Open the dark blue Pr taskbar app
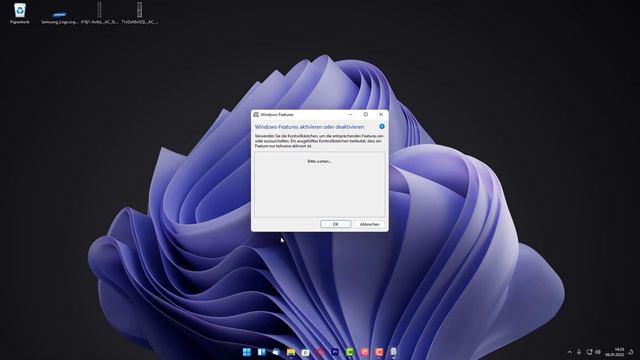 click(335, 352)
